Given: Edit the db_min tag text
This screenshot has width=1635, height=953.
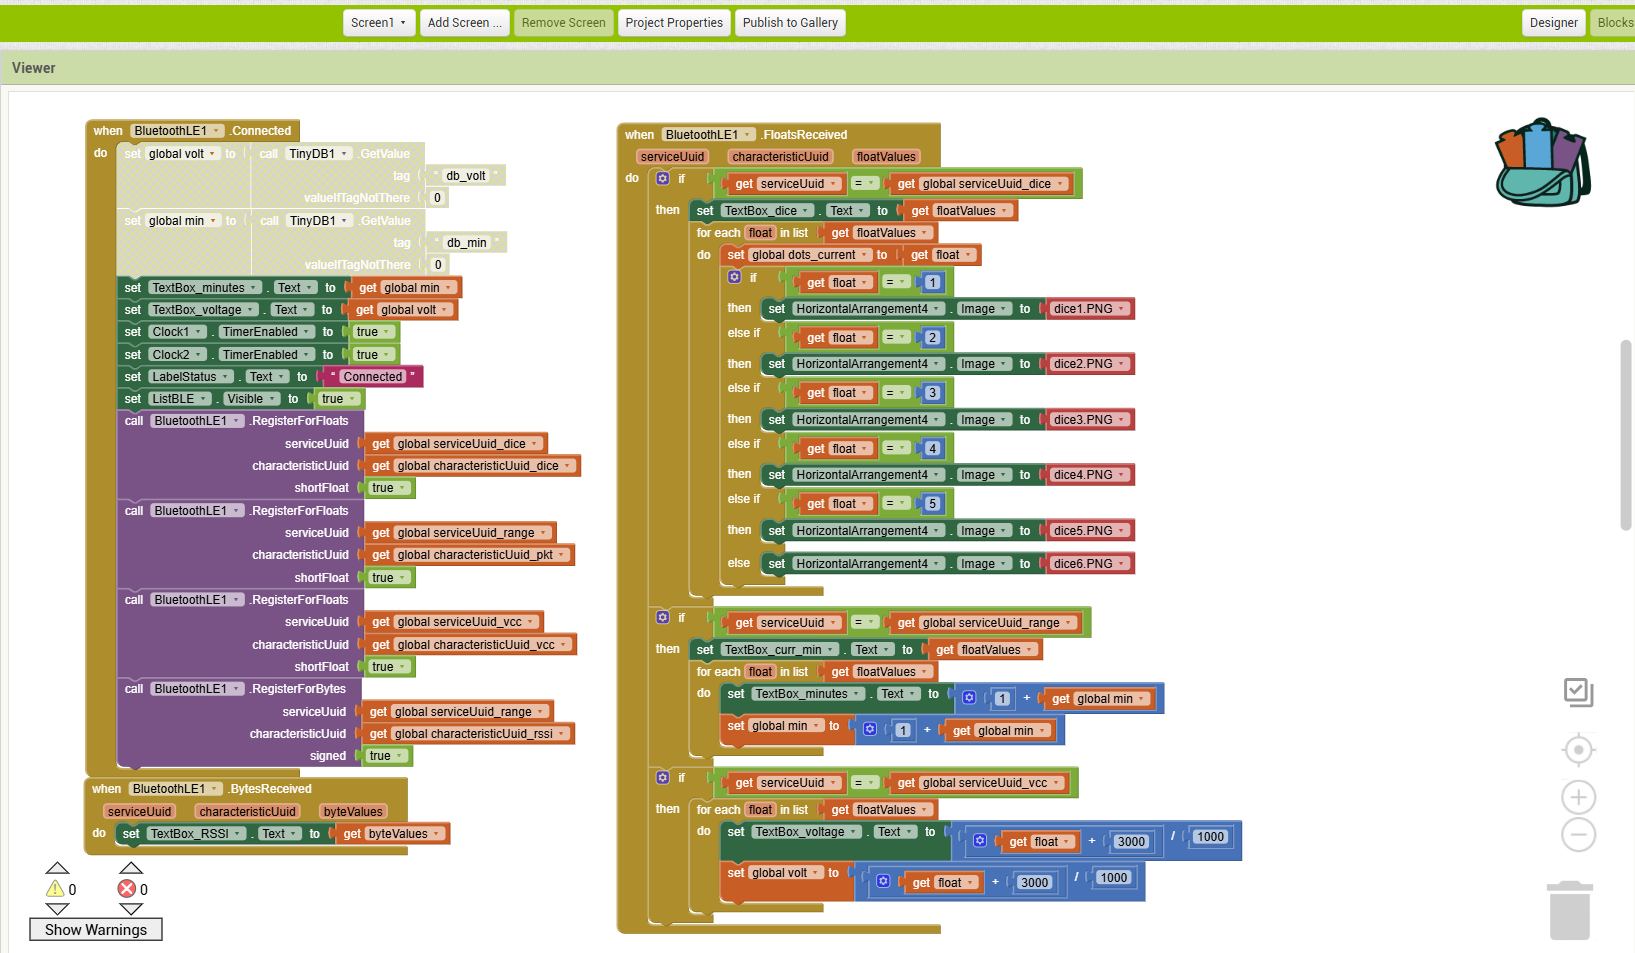Looking at the screenshot, I should click(x=467, y=243).
